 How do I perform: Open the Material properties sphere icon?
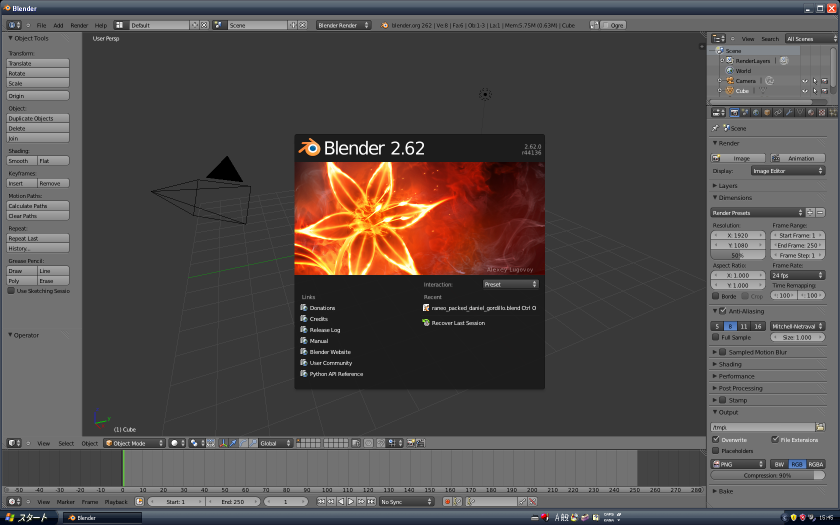click(x=811, y=112)
